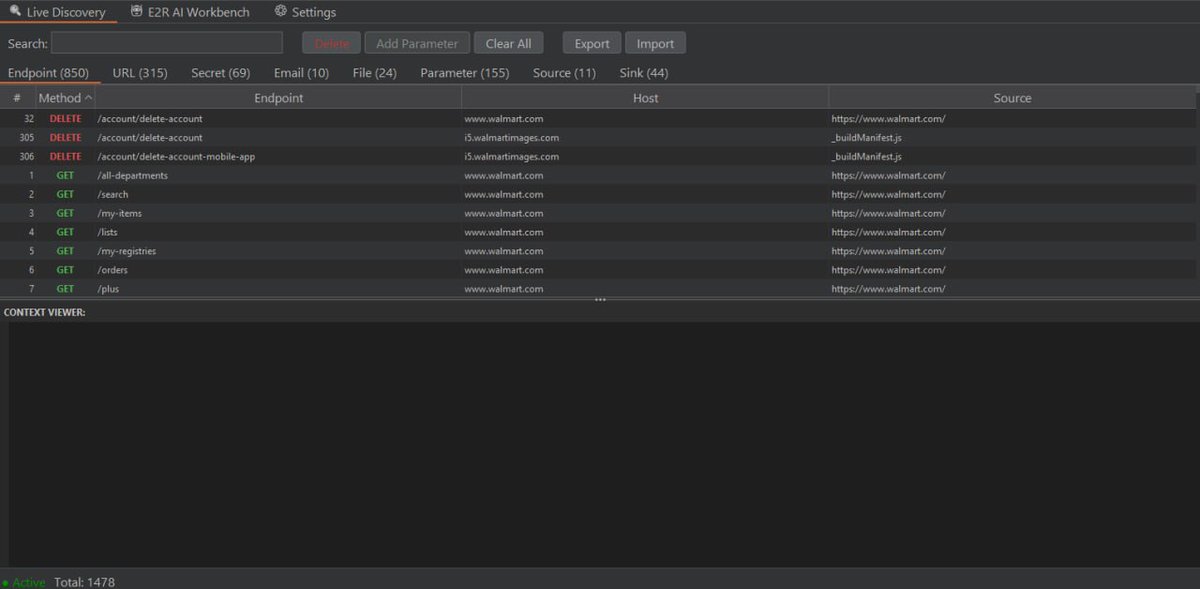Click the Delete button
Screen dimensions: 1200x589
(x=332, y=43)
